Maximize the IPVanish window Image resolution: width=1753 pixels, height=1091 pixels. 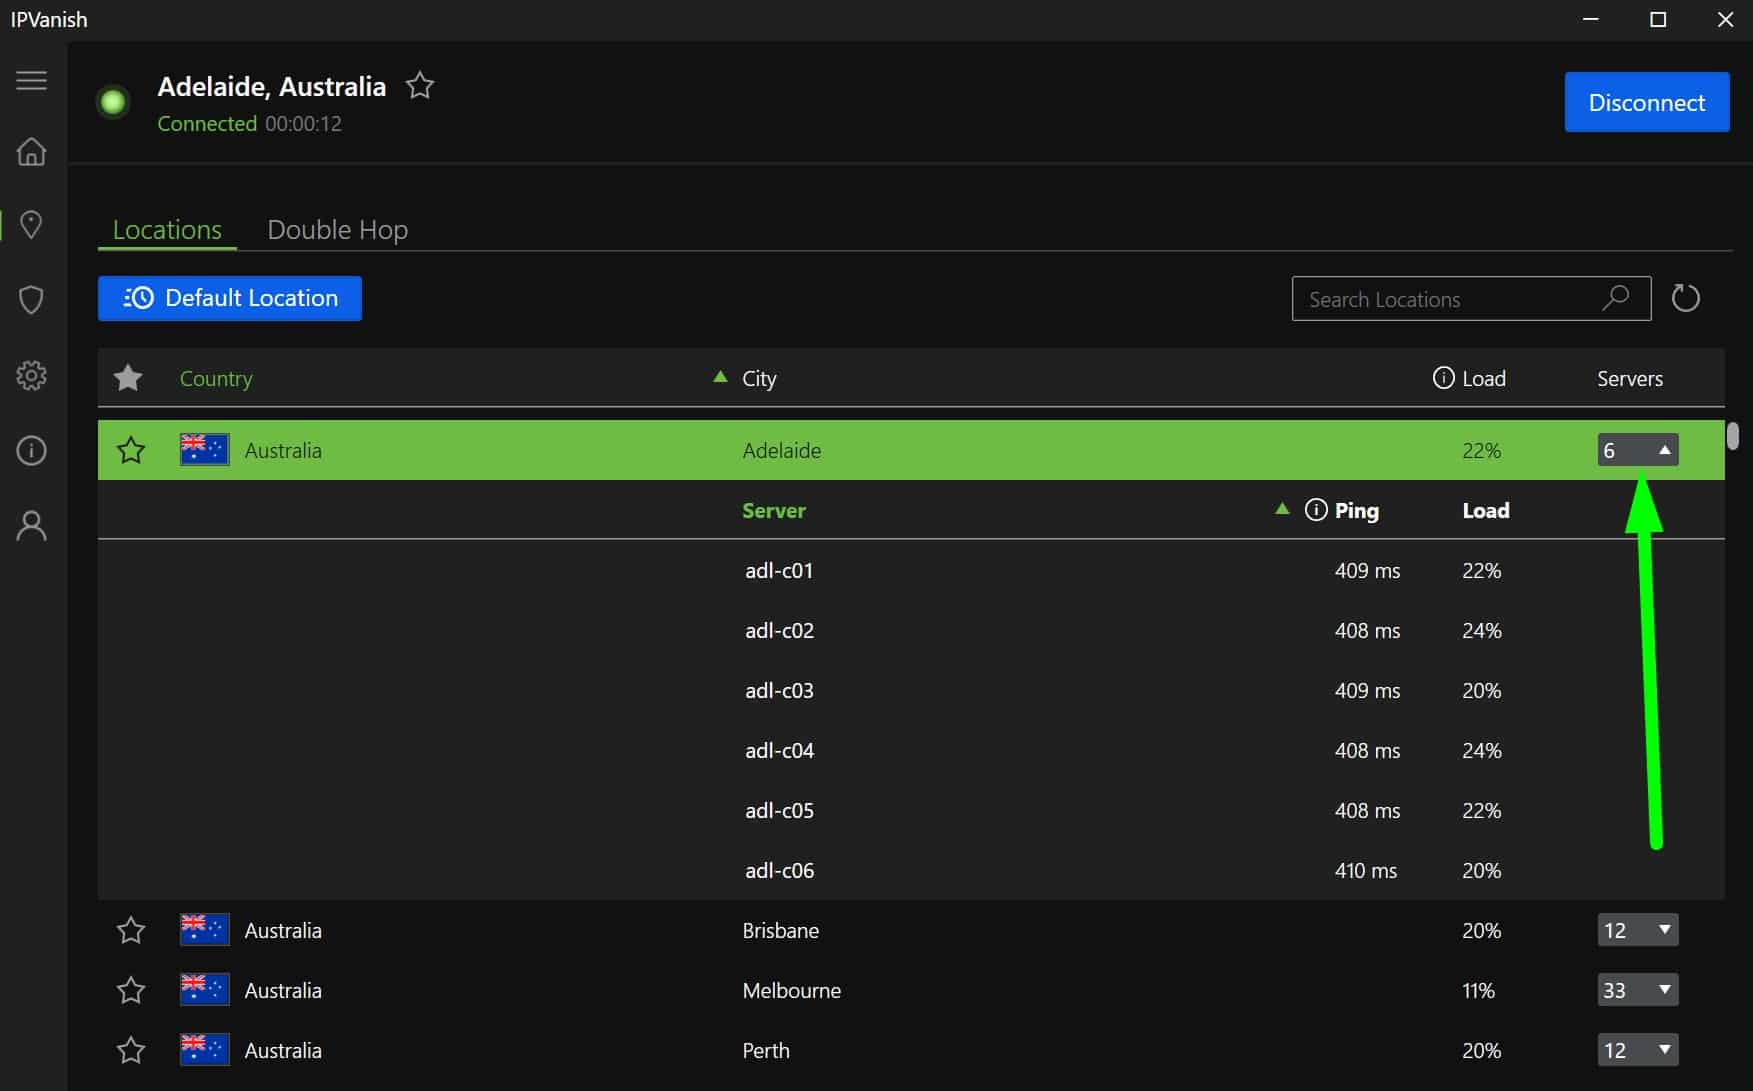pyautogui.click(x=1658, y=20)
